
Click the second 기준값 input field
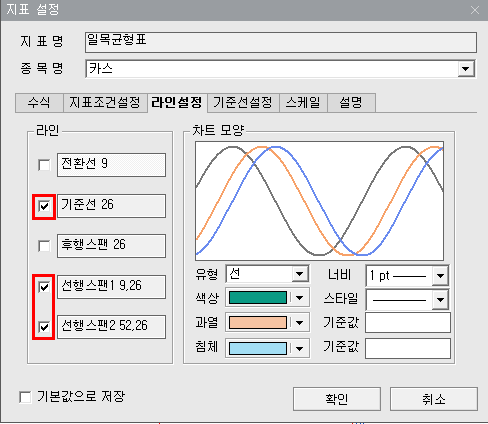pos(408,349)
